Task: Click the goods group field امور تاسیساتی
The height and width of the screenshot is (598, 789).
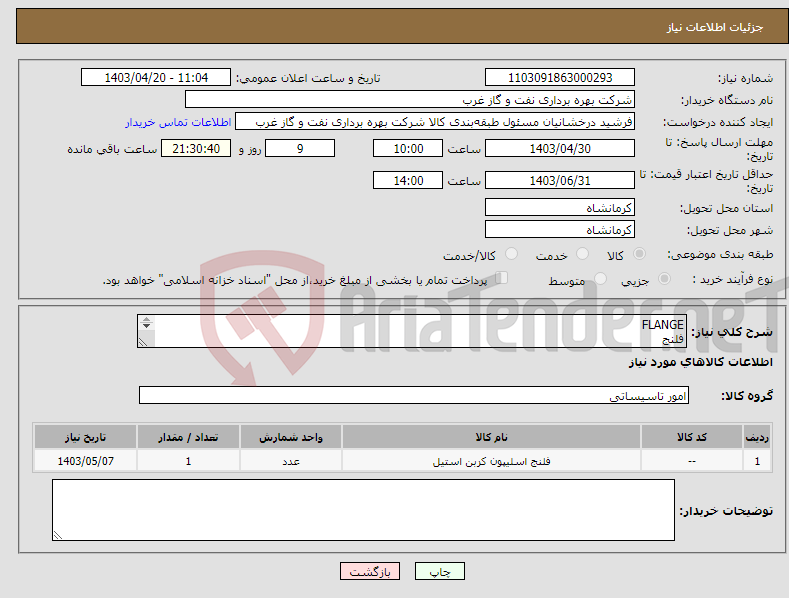Action: tap(414, 396)
